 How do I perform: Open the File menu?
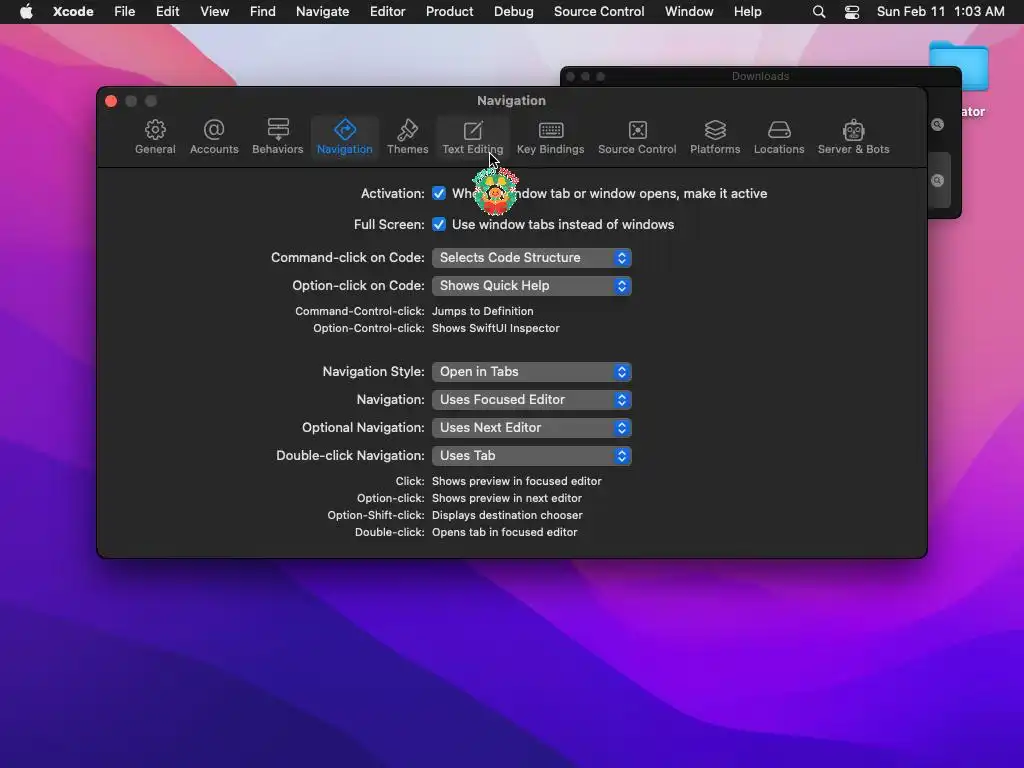[124, 12]
